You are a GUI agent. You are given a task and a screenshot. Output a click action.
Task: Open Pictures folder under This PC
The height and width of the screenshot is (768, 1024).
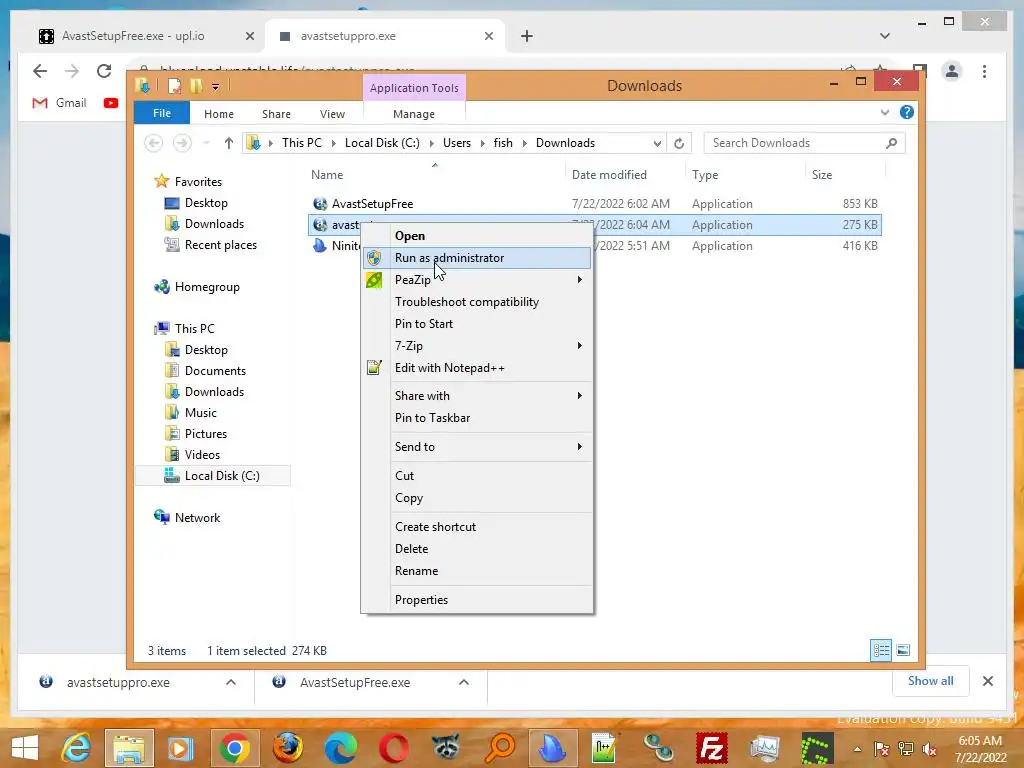click(x=206, y=434)
